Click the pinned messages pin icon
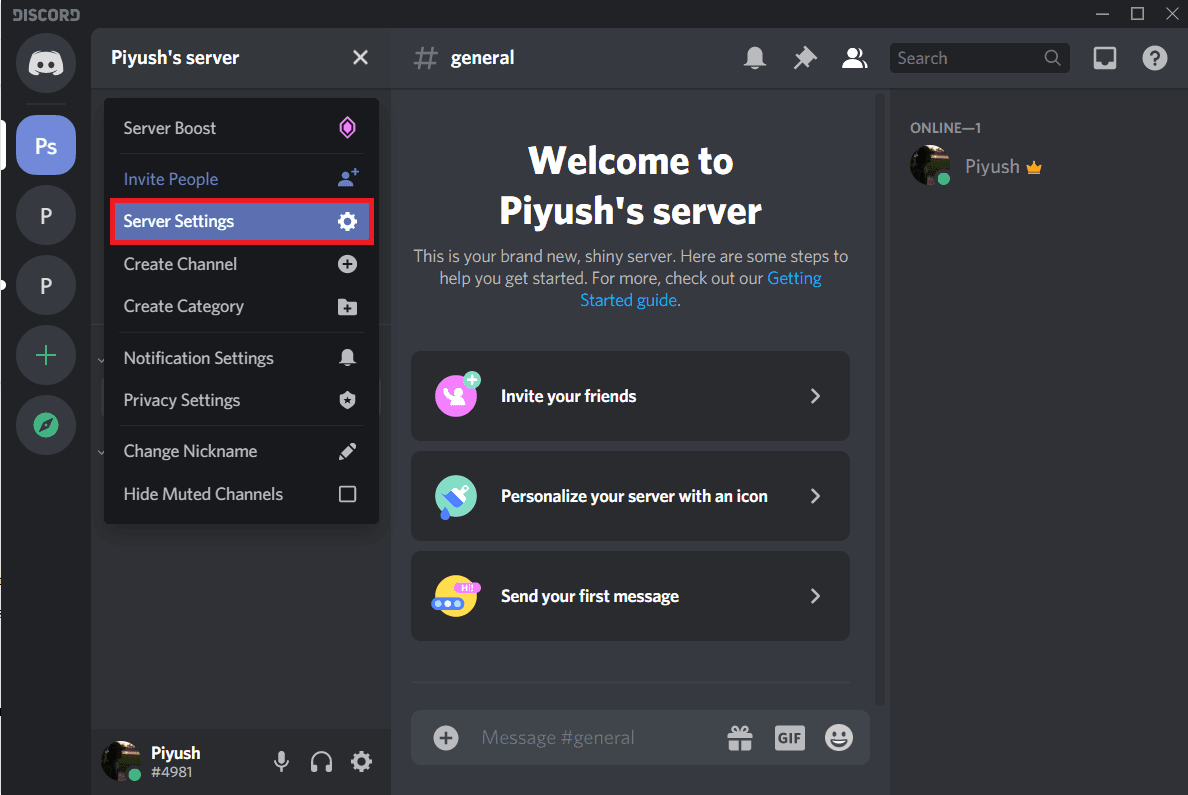Image resolution: width=1188 pixels, height=795 pixels. (x=804, y=58)
